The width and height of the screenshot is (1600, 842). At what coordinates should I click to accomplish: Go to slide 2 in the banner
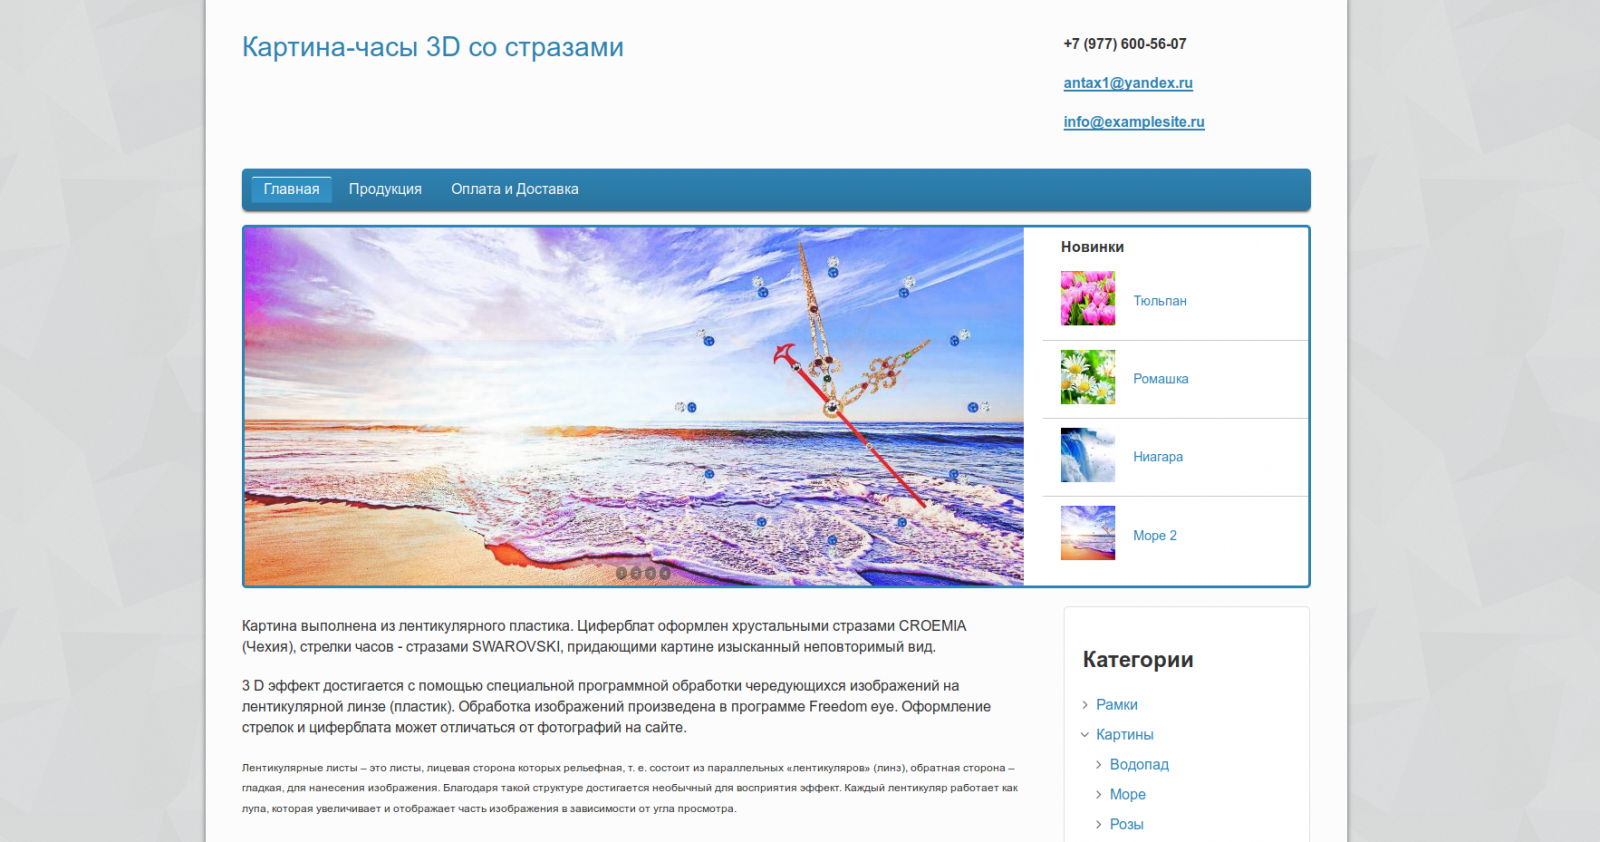[x=635, y=573]
